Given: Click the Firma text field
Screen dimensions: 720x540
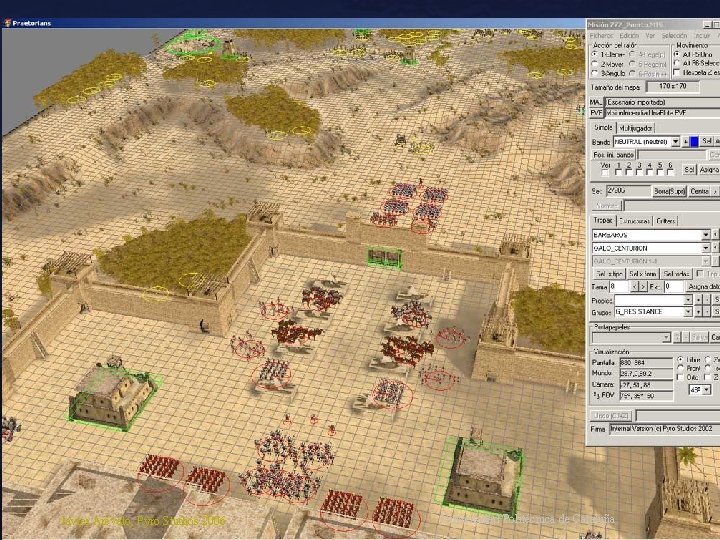Looking at the screenshot, I should click(x=664, y=429).
